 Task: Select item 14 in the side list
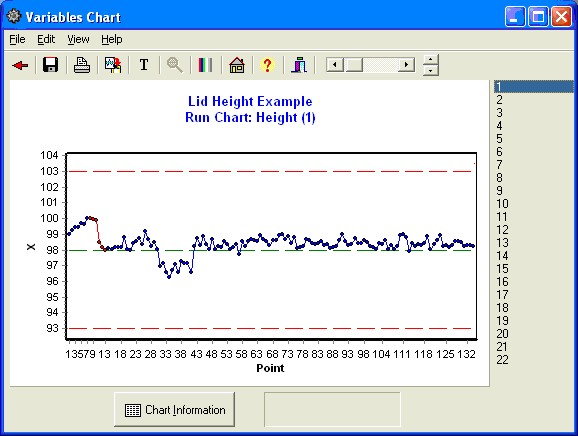(534, 256)
